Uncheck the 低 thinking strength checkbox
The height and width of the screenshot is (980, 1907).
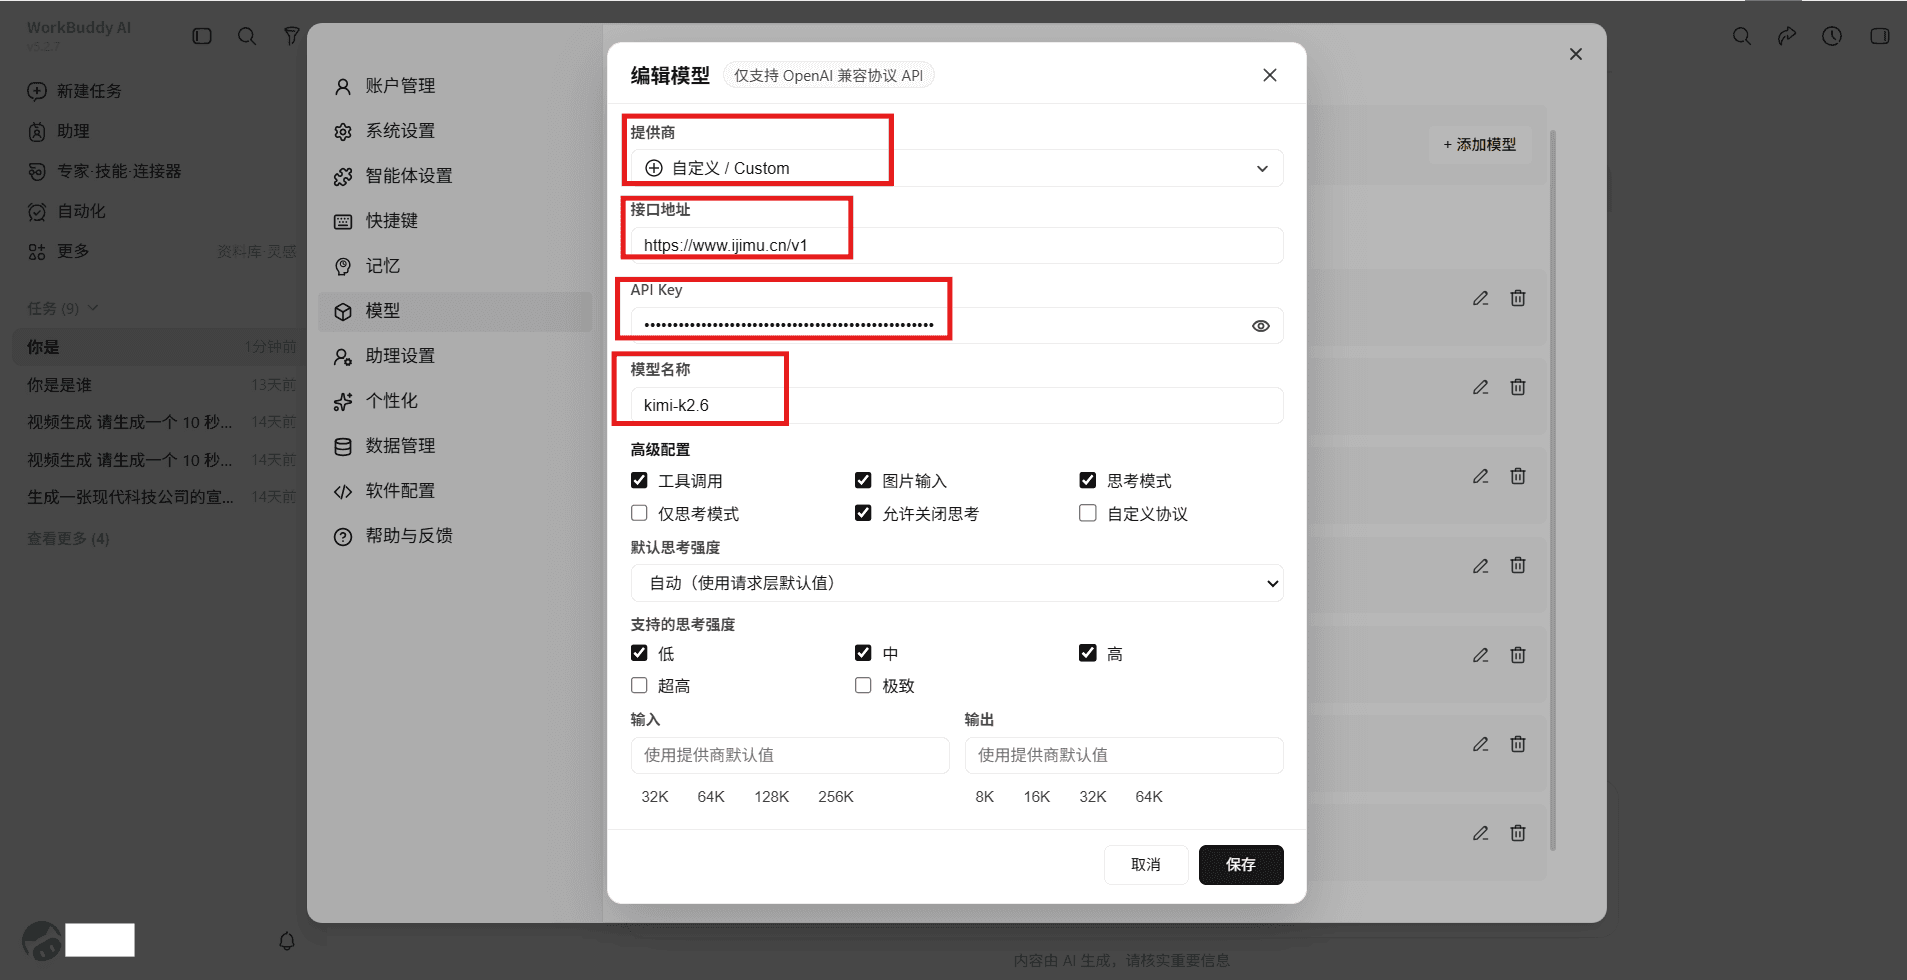[x=639, y=653]
